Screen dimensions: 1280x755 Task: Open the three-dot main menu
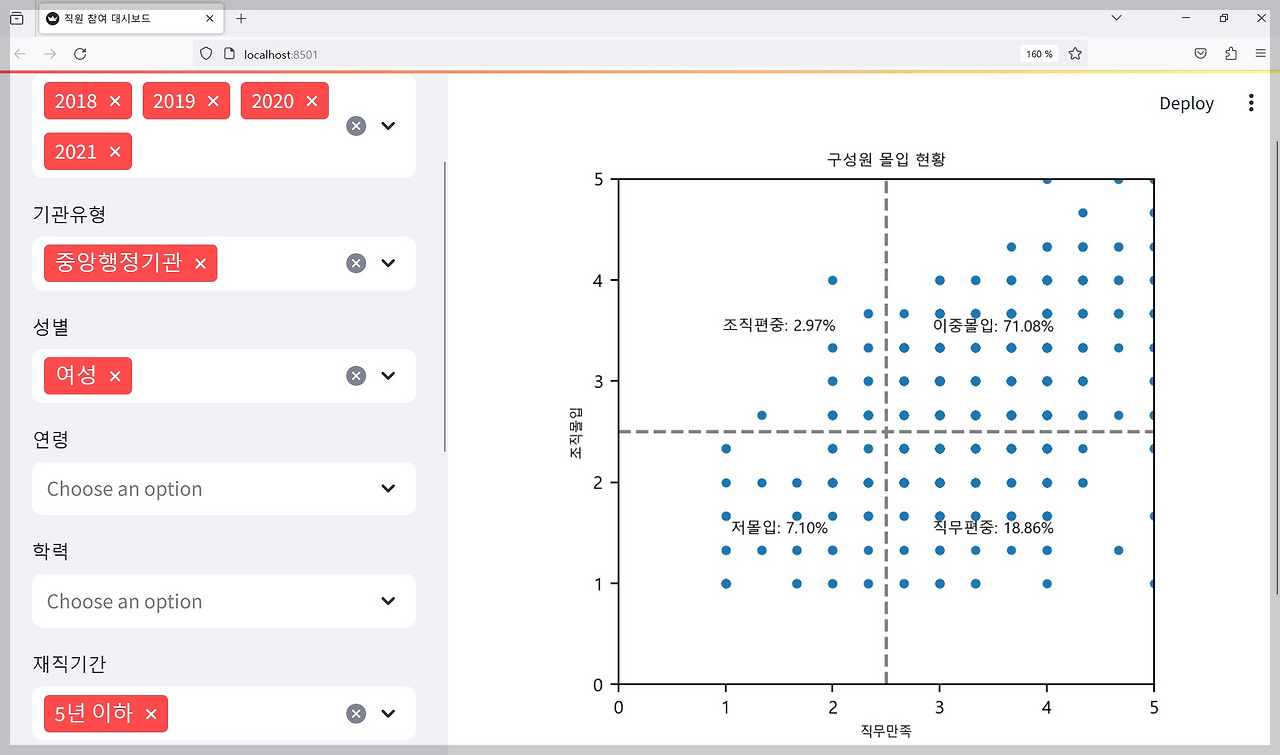click(1251, 103)
